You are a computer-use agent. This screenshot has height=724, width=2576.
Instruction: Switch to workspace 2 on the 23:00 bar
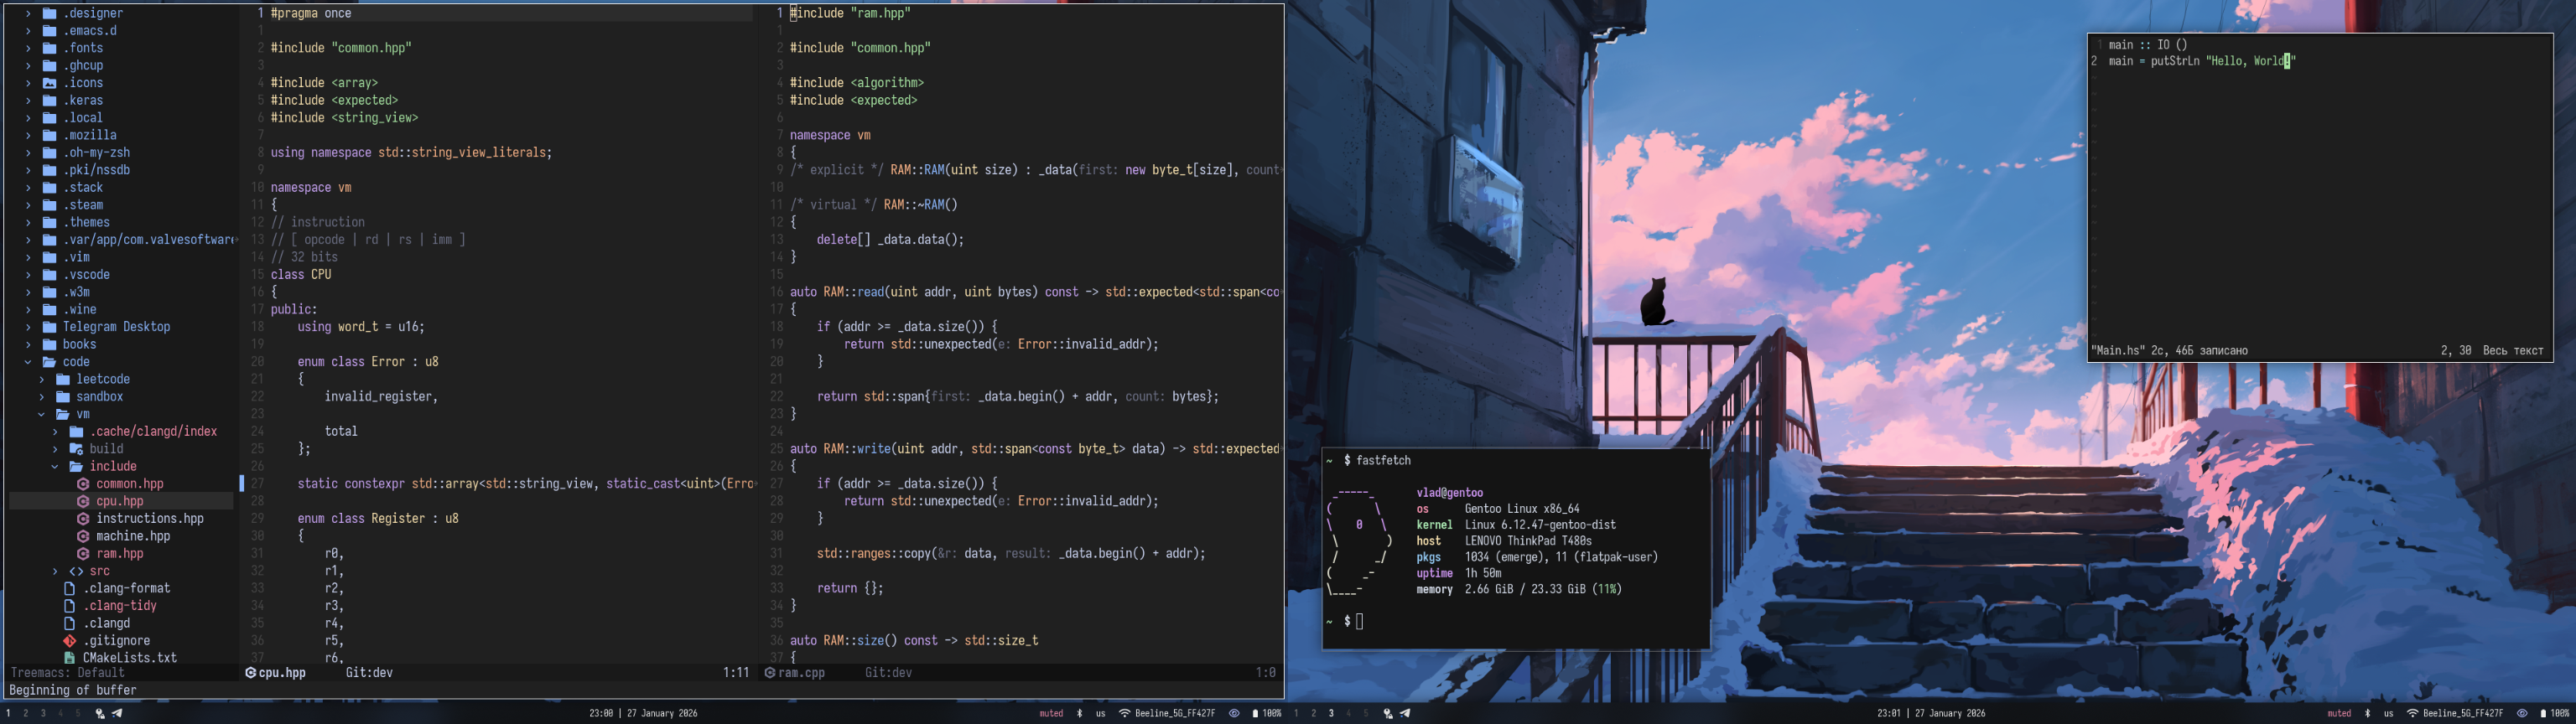point(25,713)
